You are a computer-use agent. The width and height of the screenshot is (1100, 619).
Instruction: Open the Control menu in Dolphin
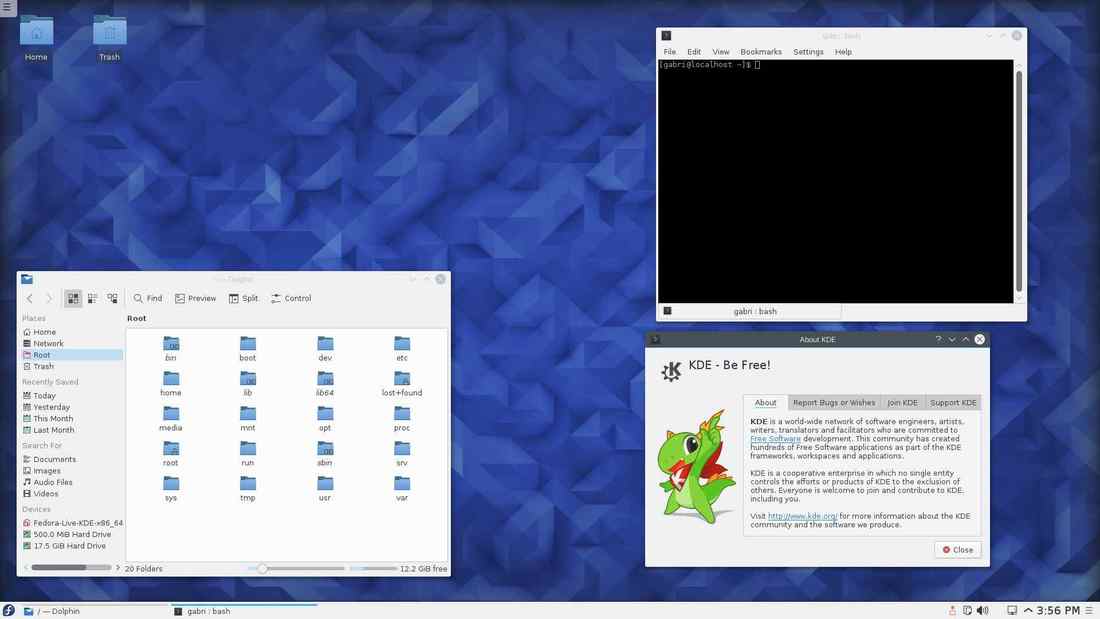[290, 297]
